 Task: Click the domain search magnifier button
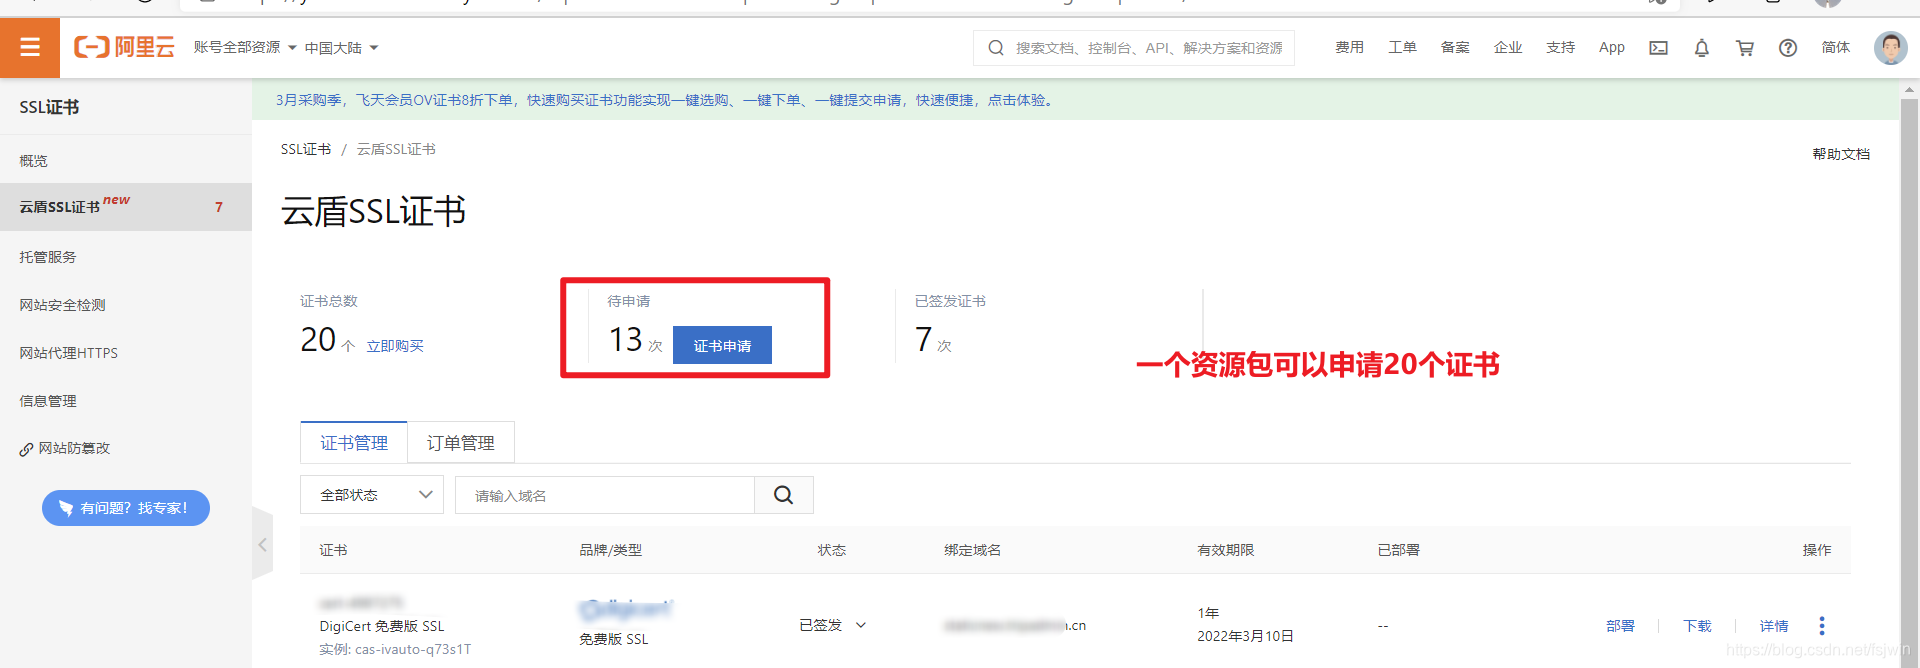(783, 495)
